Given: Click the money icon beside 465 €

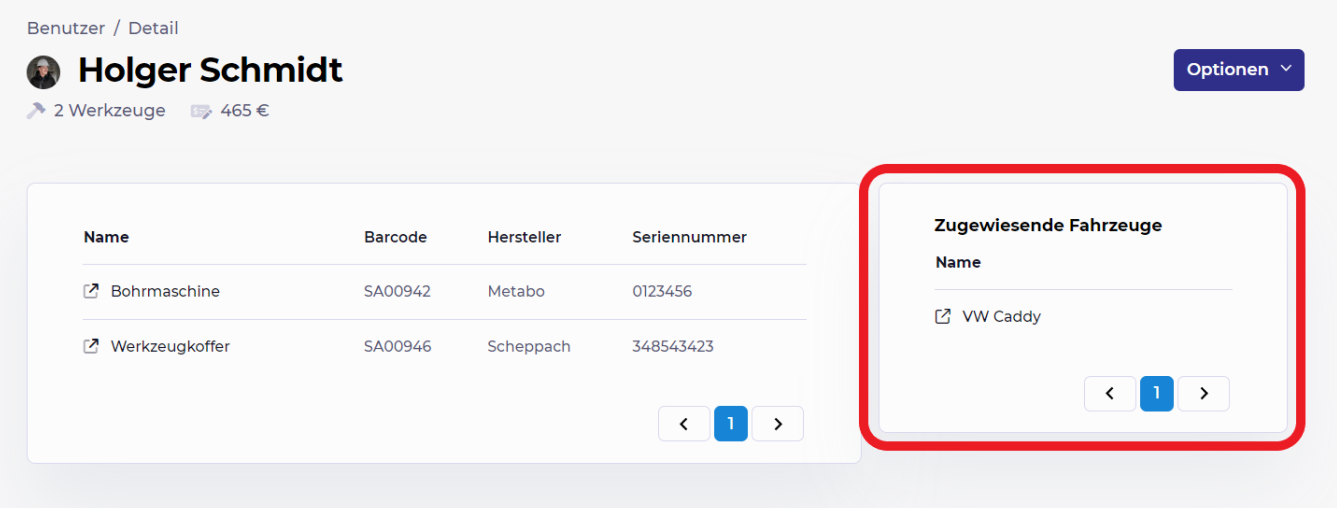Looking at the screenshot, I should (201, 111).
